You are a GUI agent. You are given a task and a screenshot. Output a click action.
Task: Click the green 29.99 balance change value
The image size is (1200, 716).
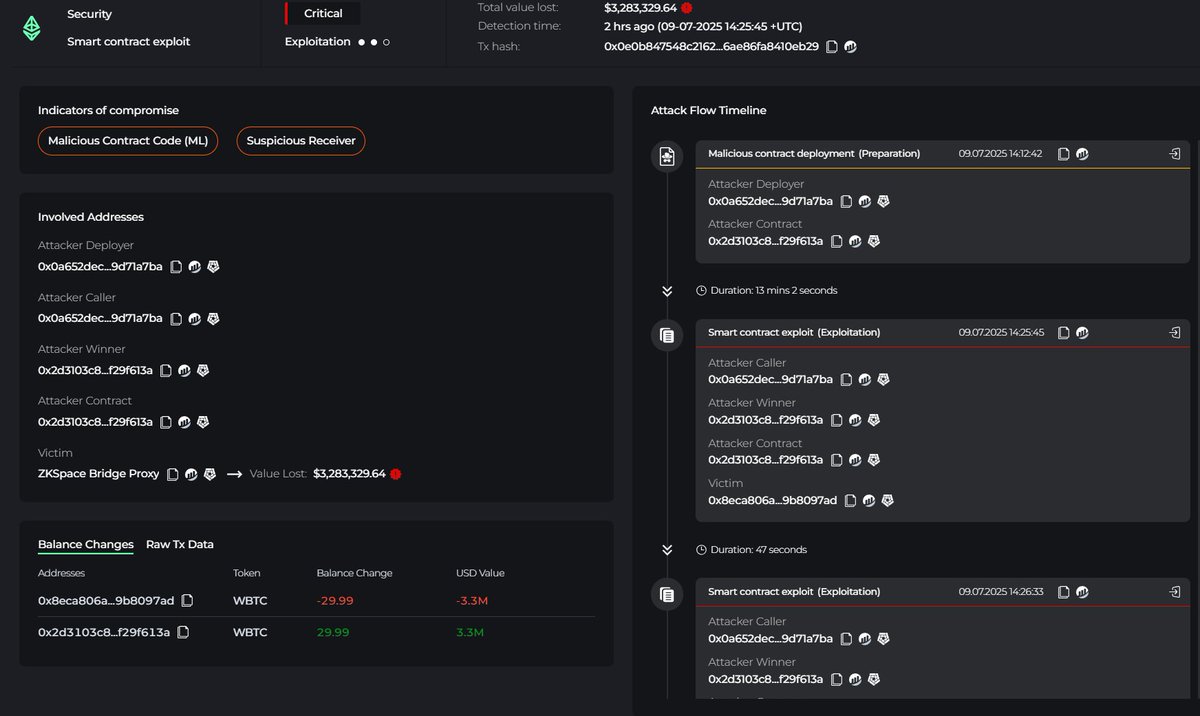[x=333, y=632]
